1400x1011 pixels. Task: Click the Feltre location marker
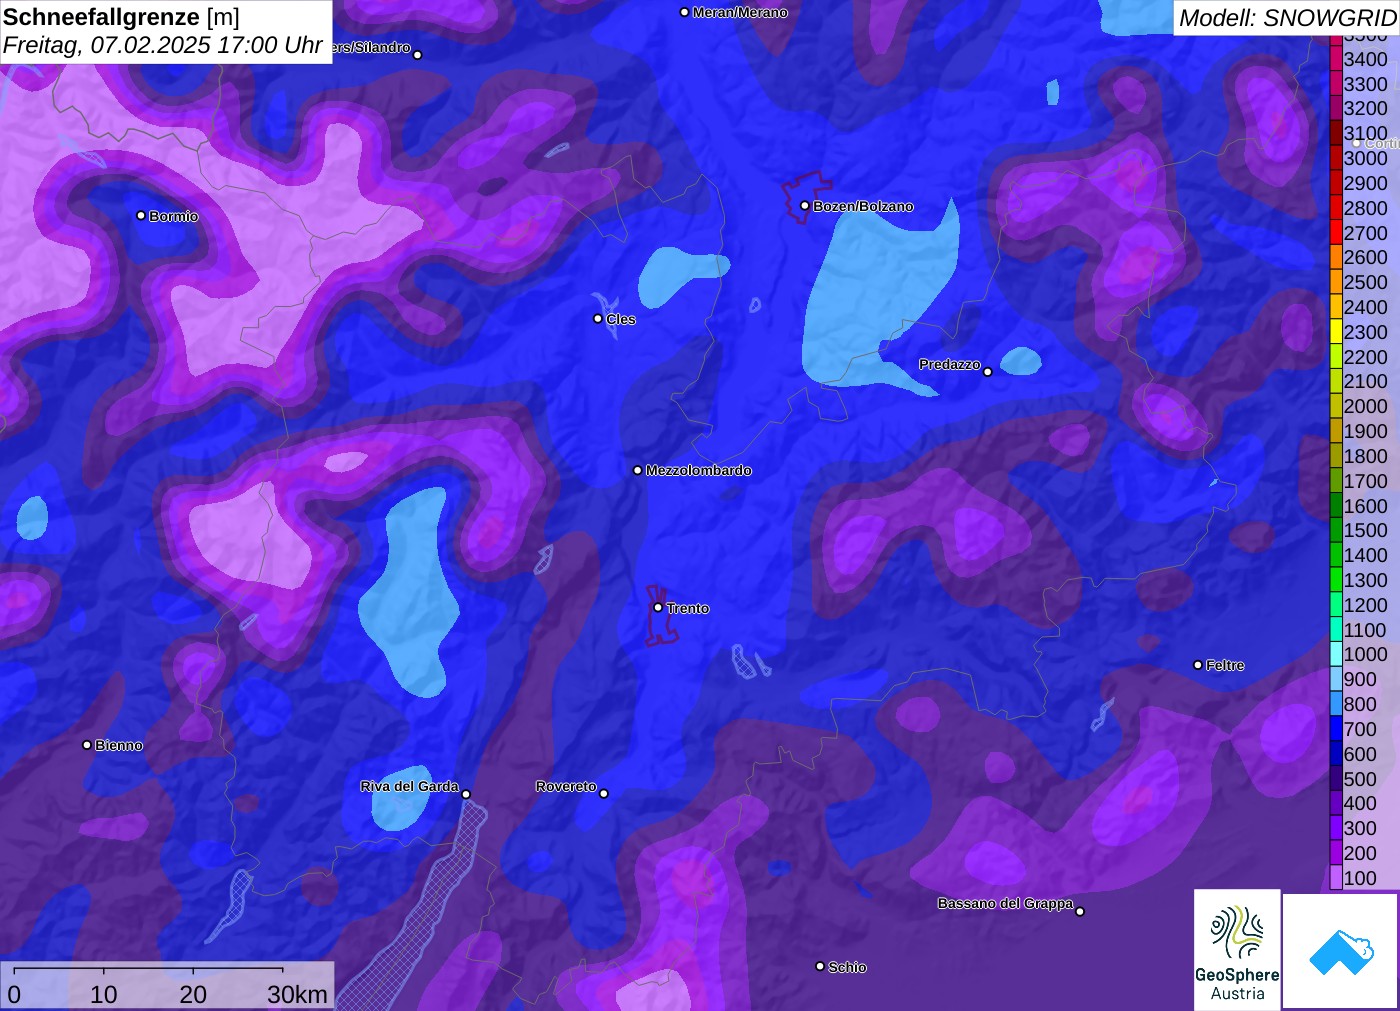1198,665
